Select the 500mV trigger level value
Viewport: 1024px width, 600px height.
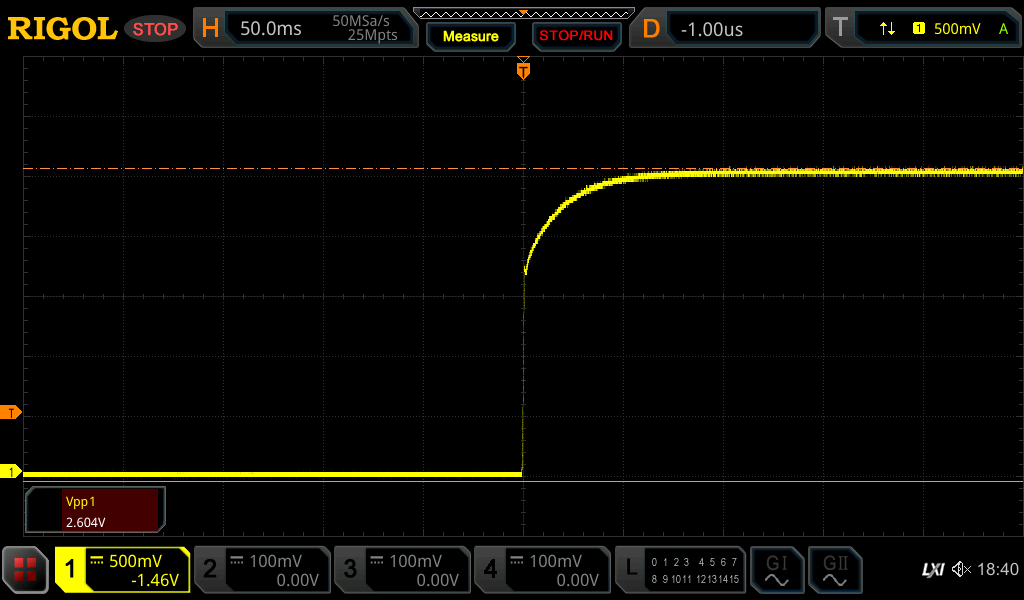[x=957, y=29]
